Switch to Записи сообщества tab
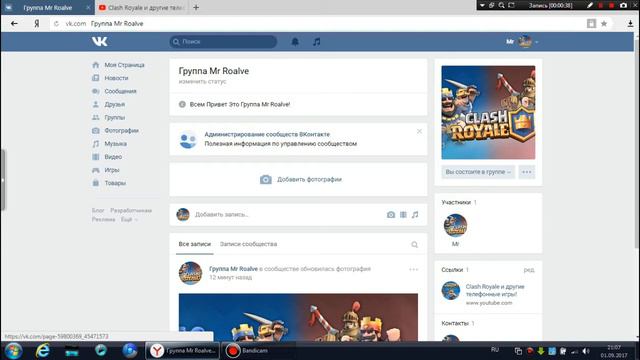Viewport: 640px width, 360px height. pyautogui.click(x=248, y=244)
